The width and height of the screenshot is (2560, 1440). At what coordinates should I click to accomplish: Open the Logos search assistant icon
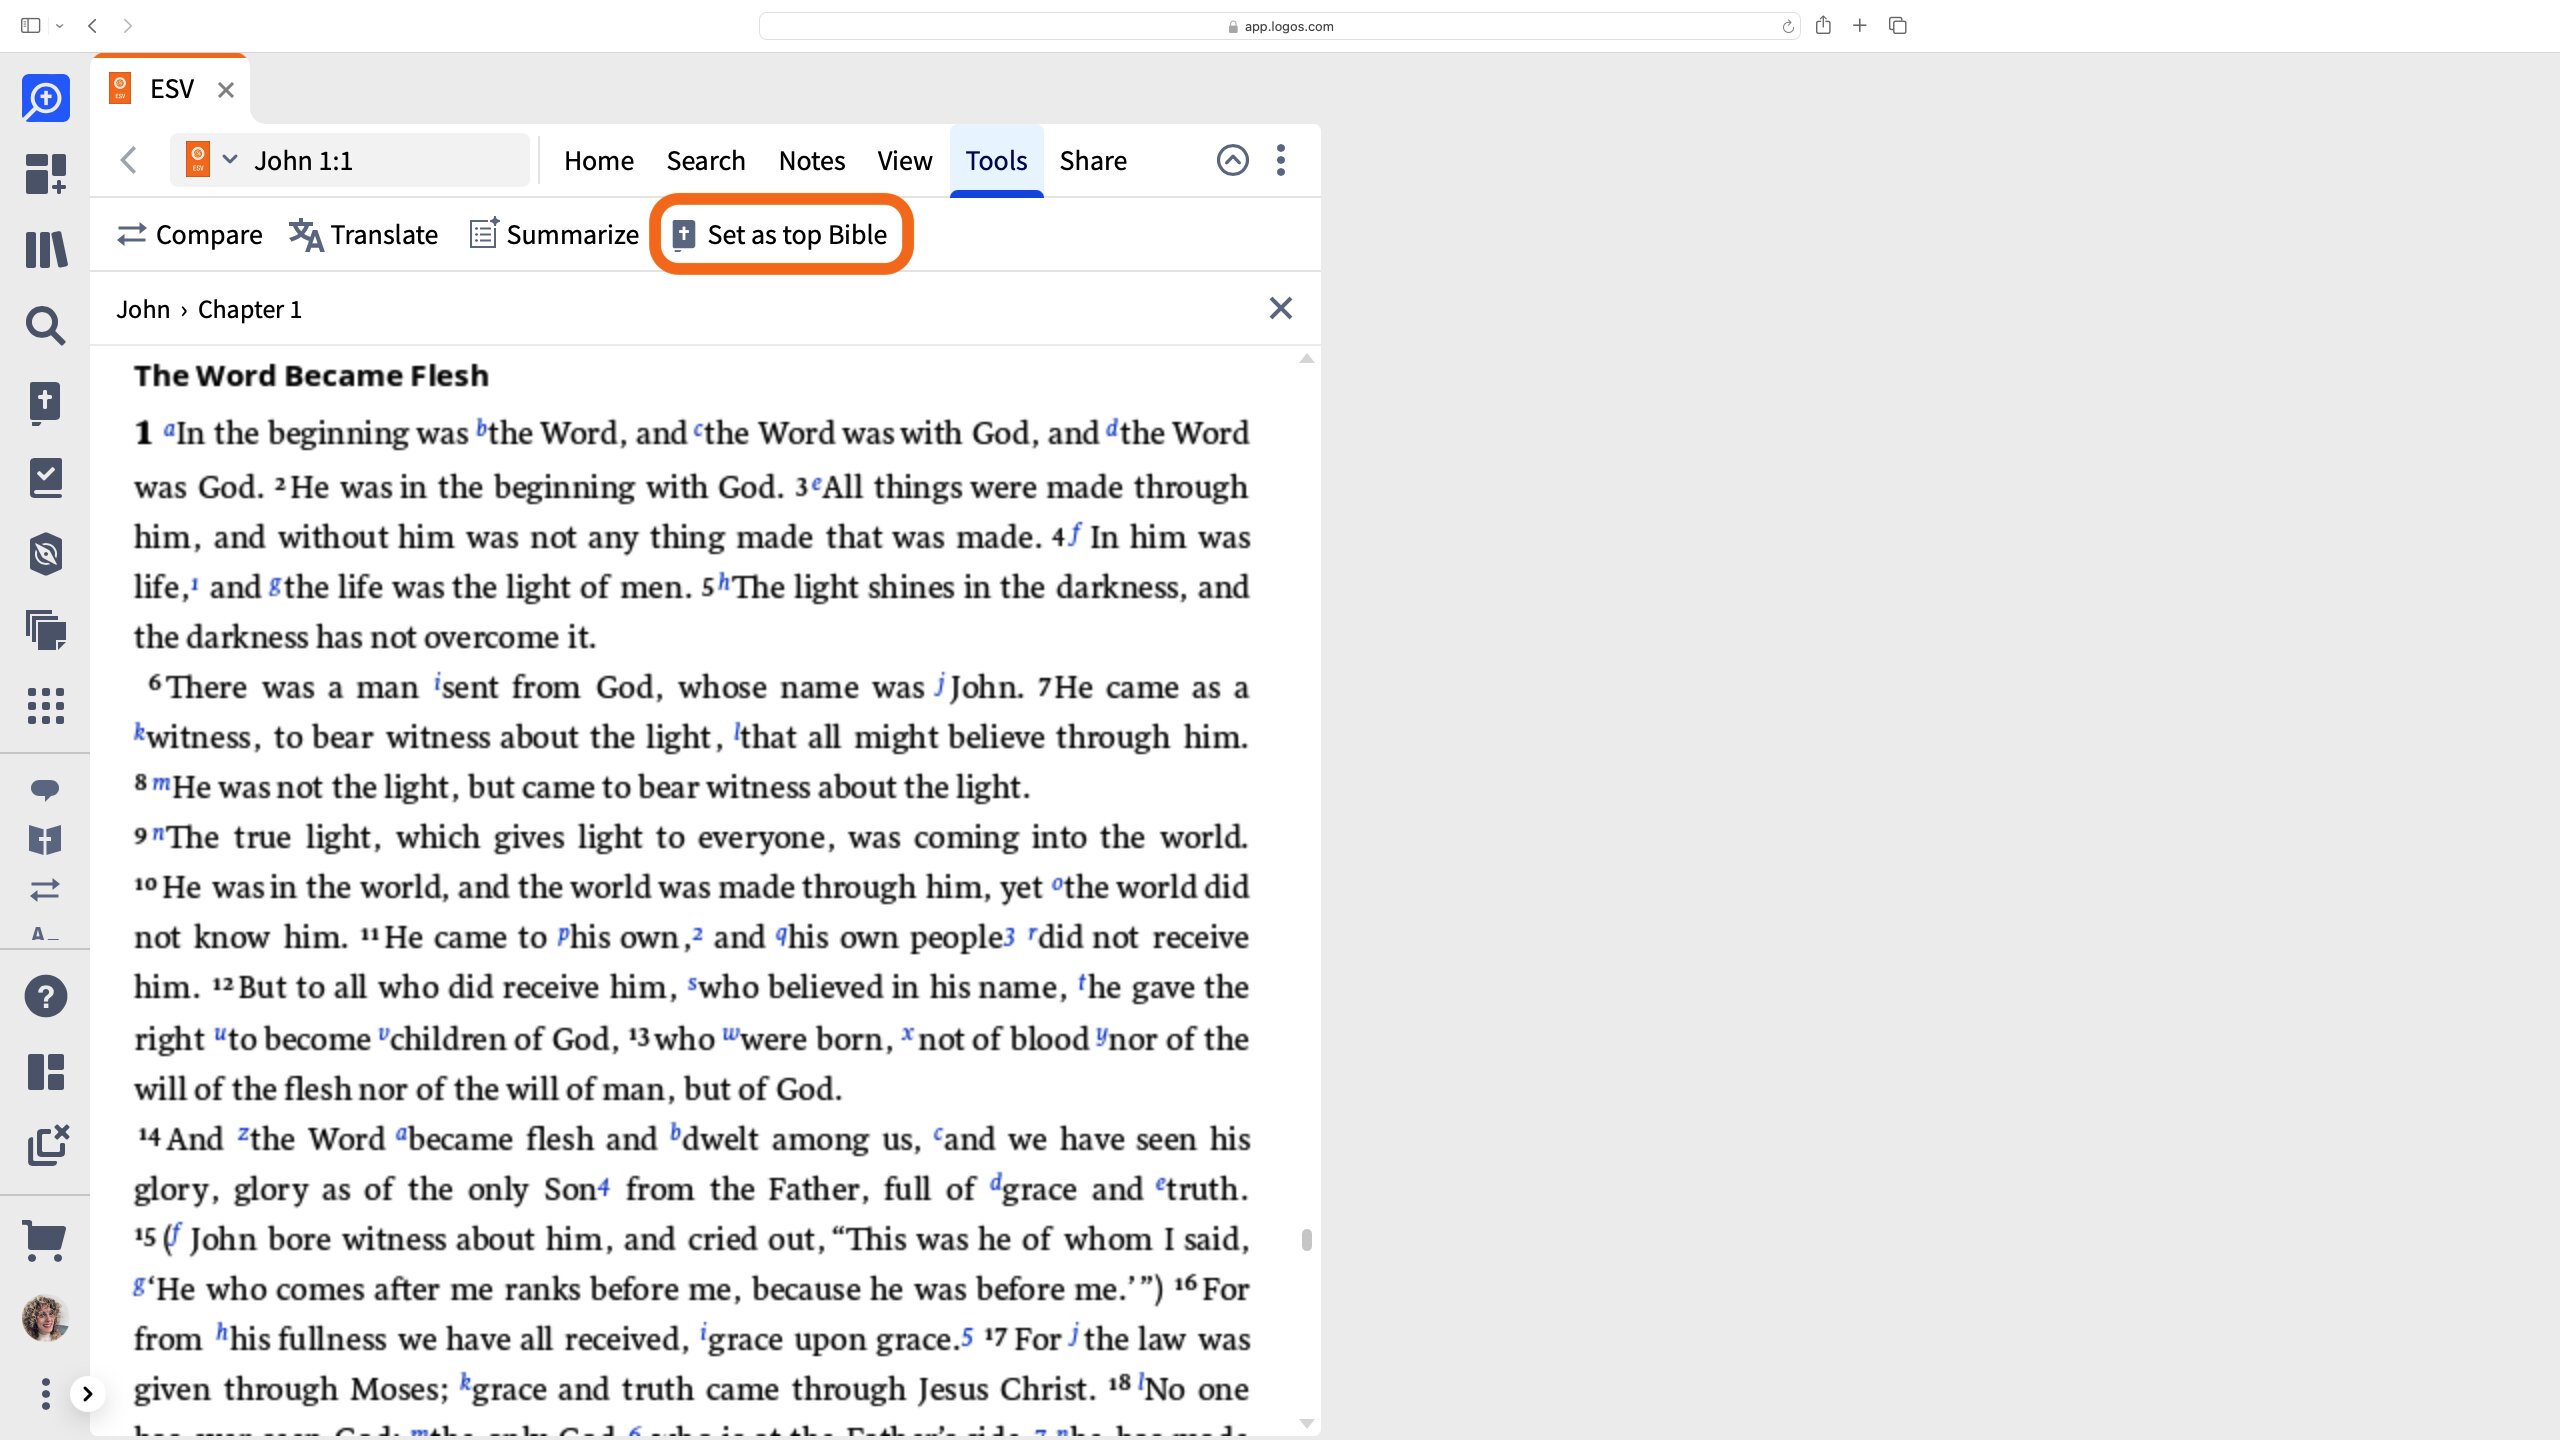click(x=46, y=98)
